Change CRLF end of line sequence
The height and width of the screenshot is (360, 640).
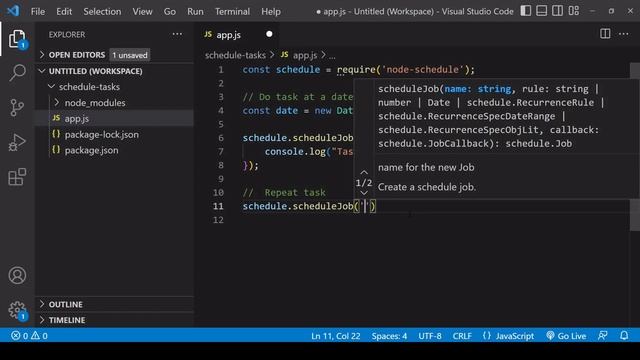pyautogui.click(x=462, y=336)
